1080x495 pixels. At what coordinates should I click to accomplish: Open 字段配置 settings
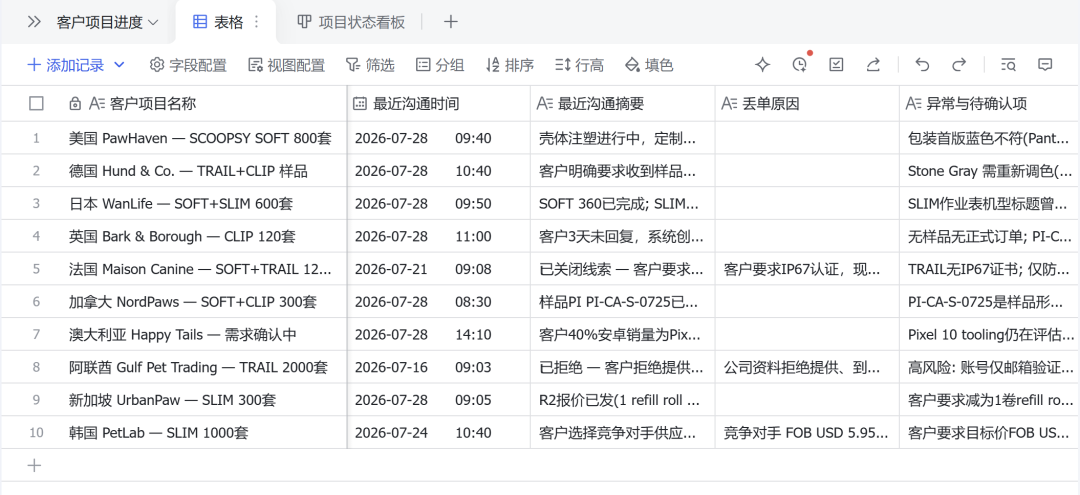tap(188, 65)
